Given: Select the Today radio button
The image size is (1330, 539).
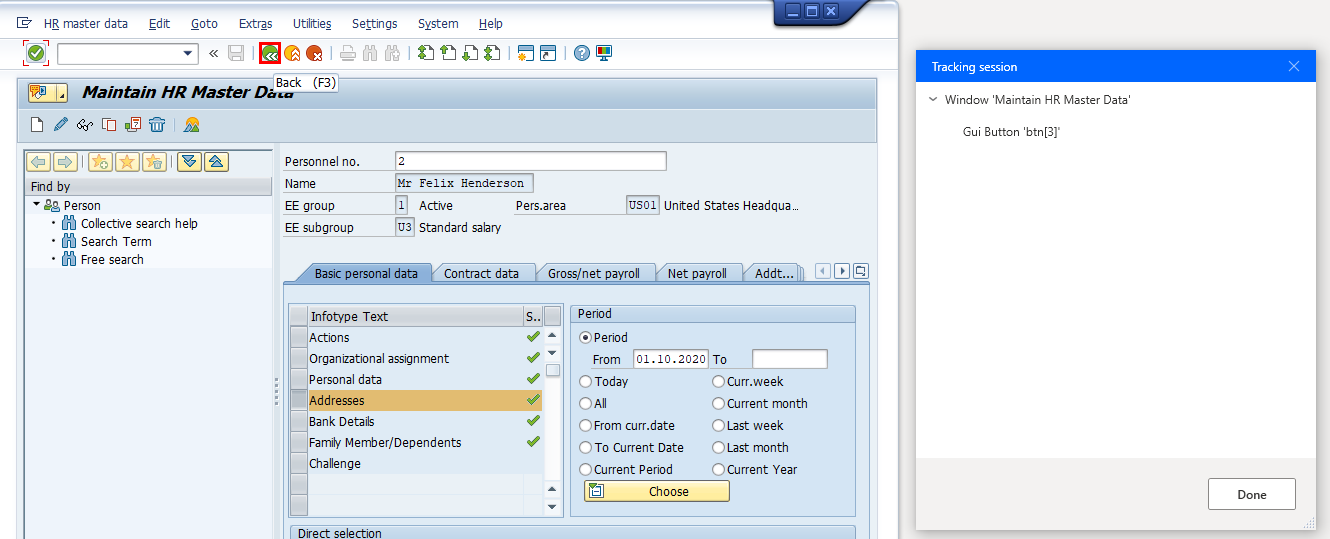Looking at the screenshot, I should [x=586, y=381].
